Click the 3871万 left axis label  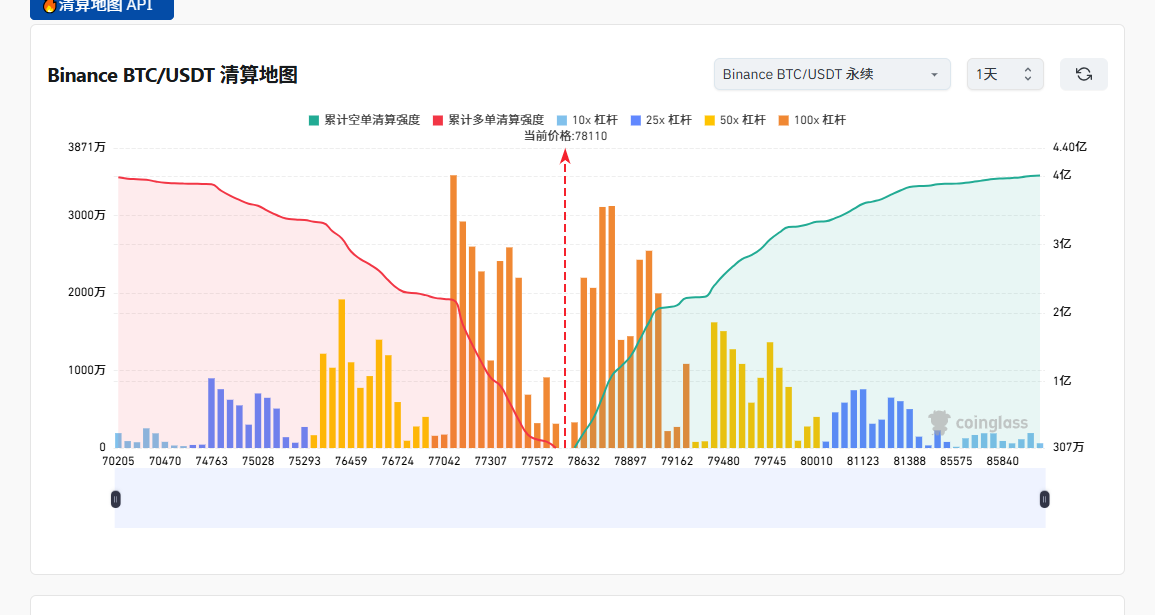click(x=86, y=147)
